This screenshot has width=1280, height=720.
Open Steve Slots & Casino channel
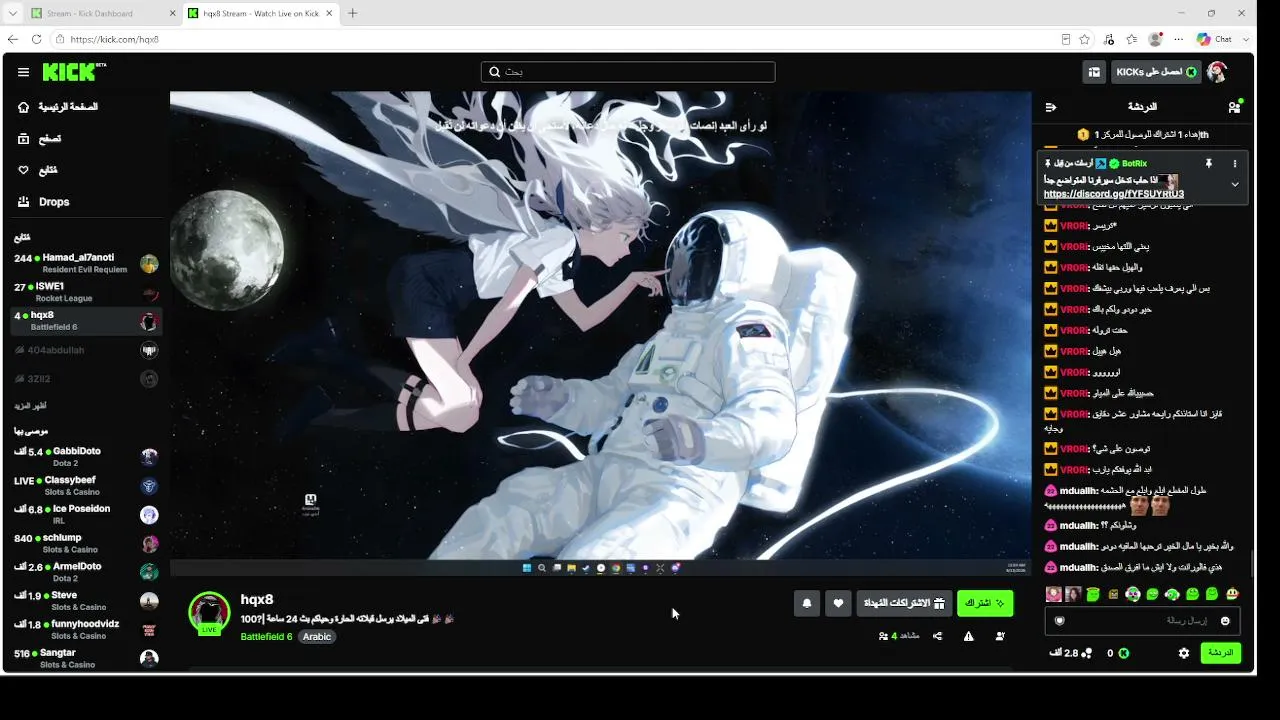coord(86,601)
